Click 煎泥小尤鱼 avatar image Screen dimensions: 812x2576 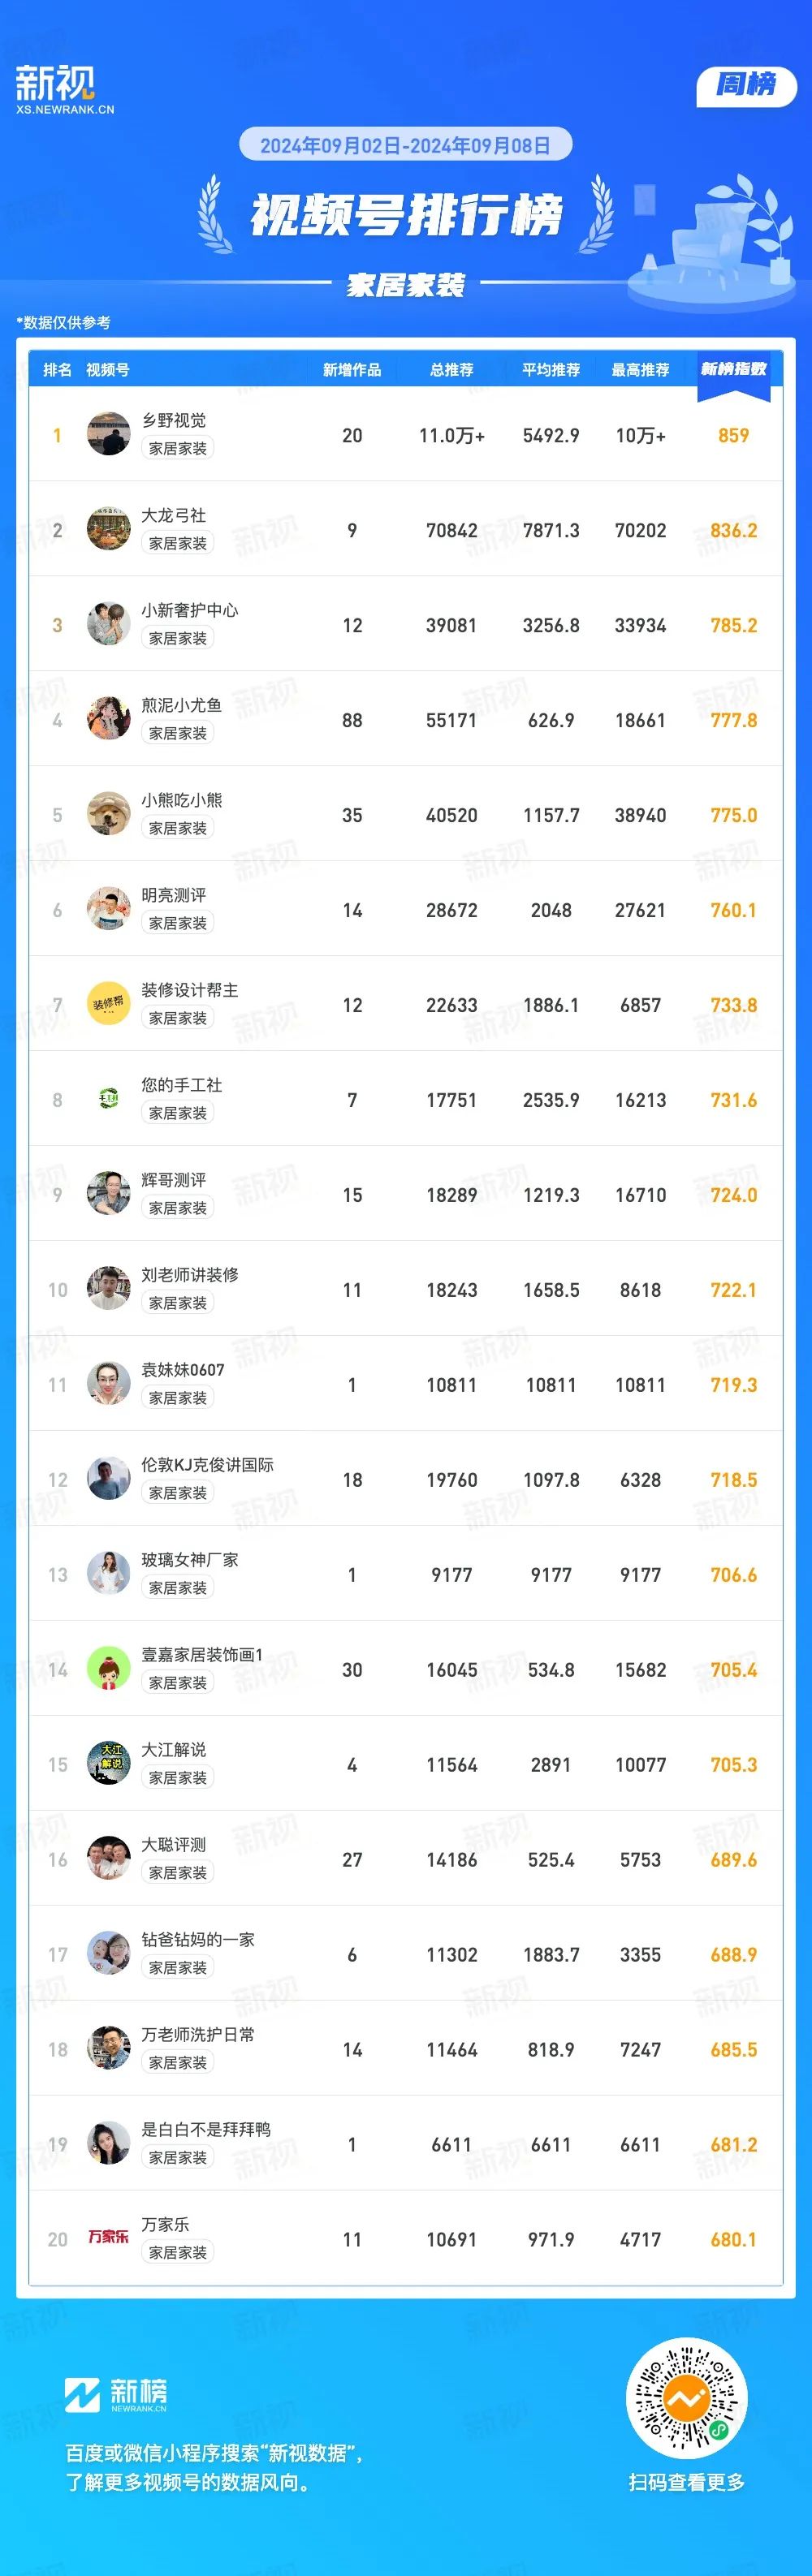(109, 719)
